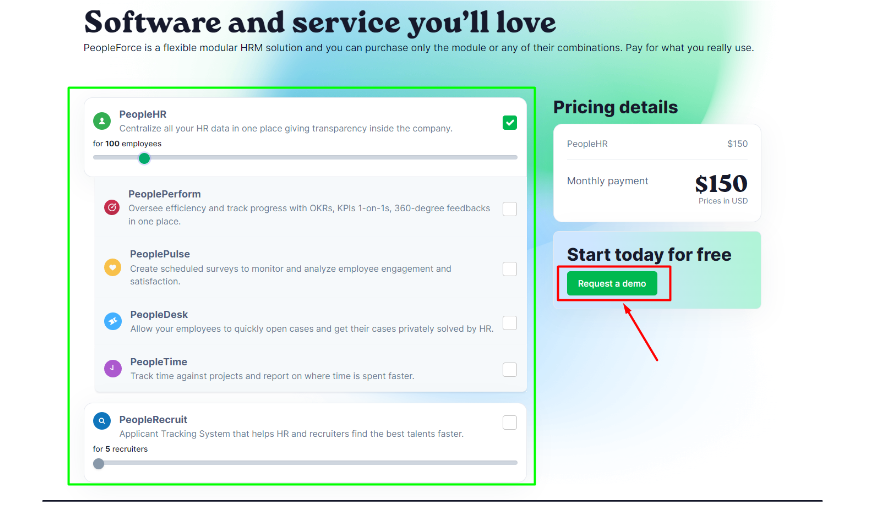Click the blue PeopleDesk ticket icon

tap(113, 321)
